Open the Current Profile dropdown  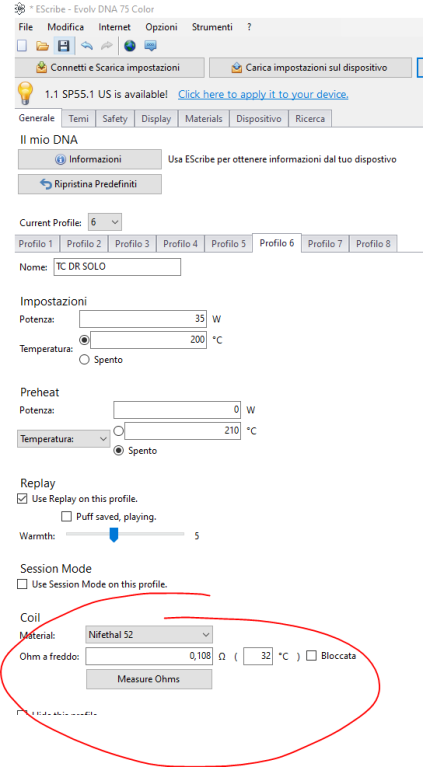(105, 222)
